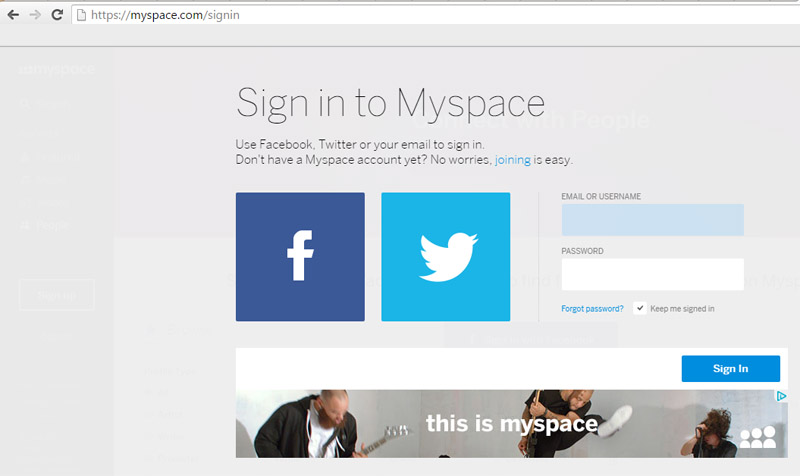
Task: Click the Myspace people logo in banner
Action: pos(758,437)
